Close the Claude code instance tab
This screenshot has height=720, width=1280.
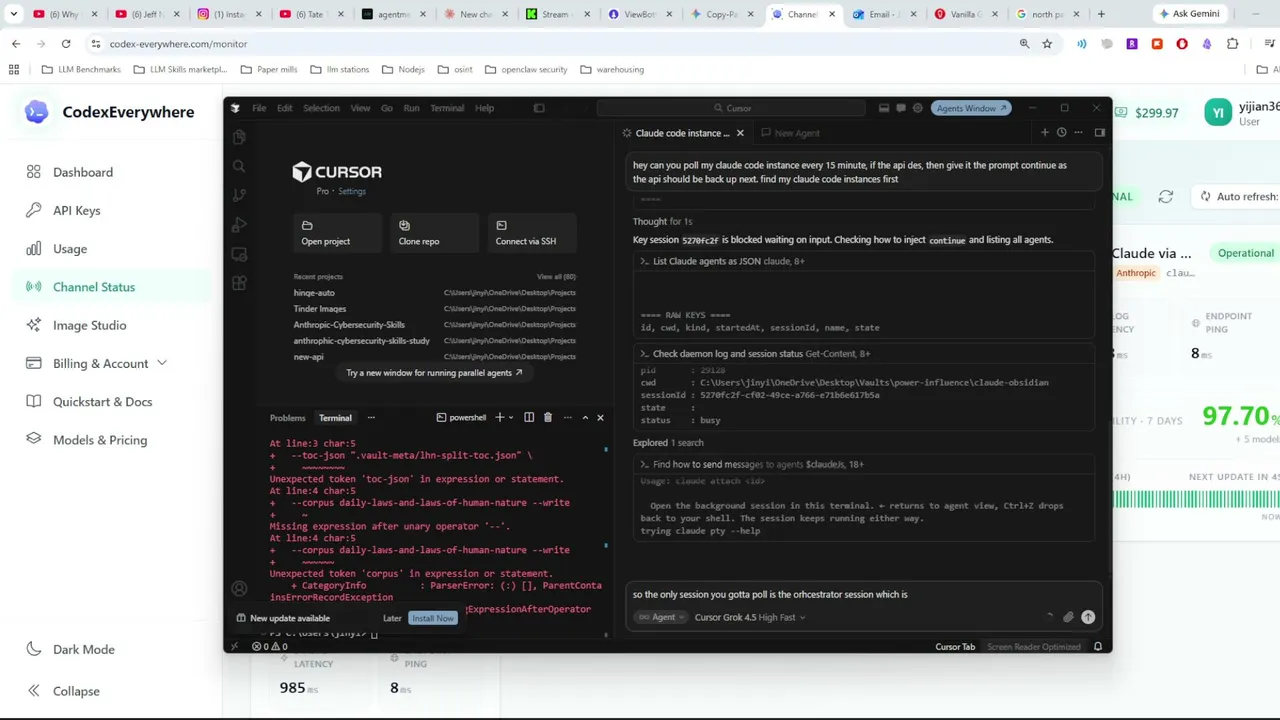[740, 133]
